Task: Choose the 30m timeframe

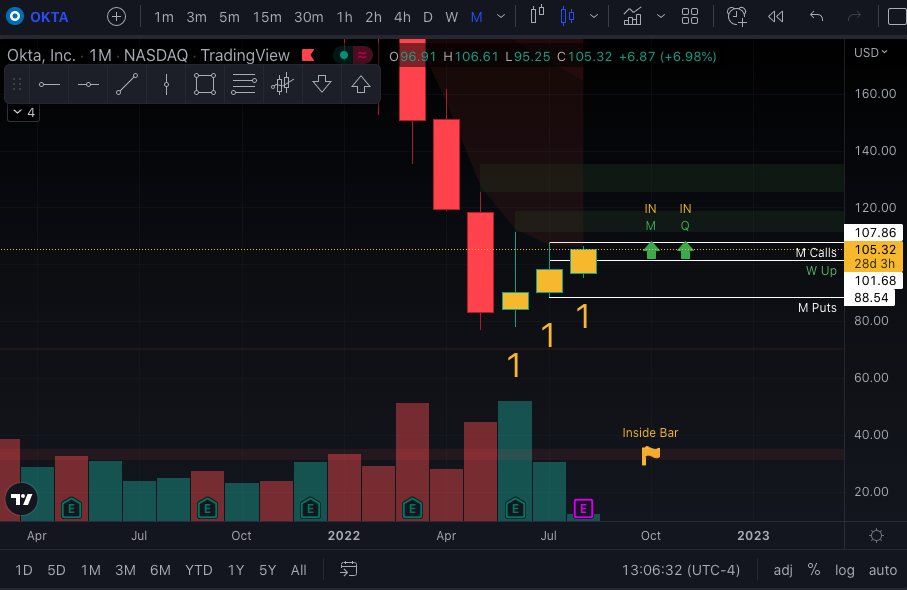Action: coord(309,17)
